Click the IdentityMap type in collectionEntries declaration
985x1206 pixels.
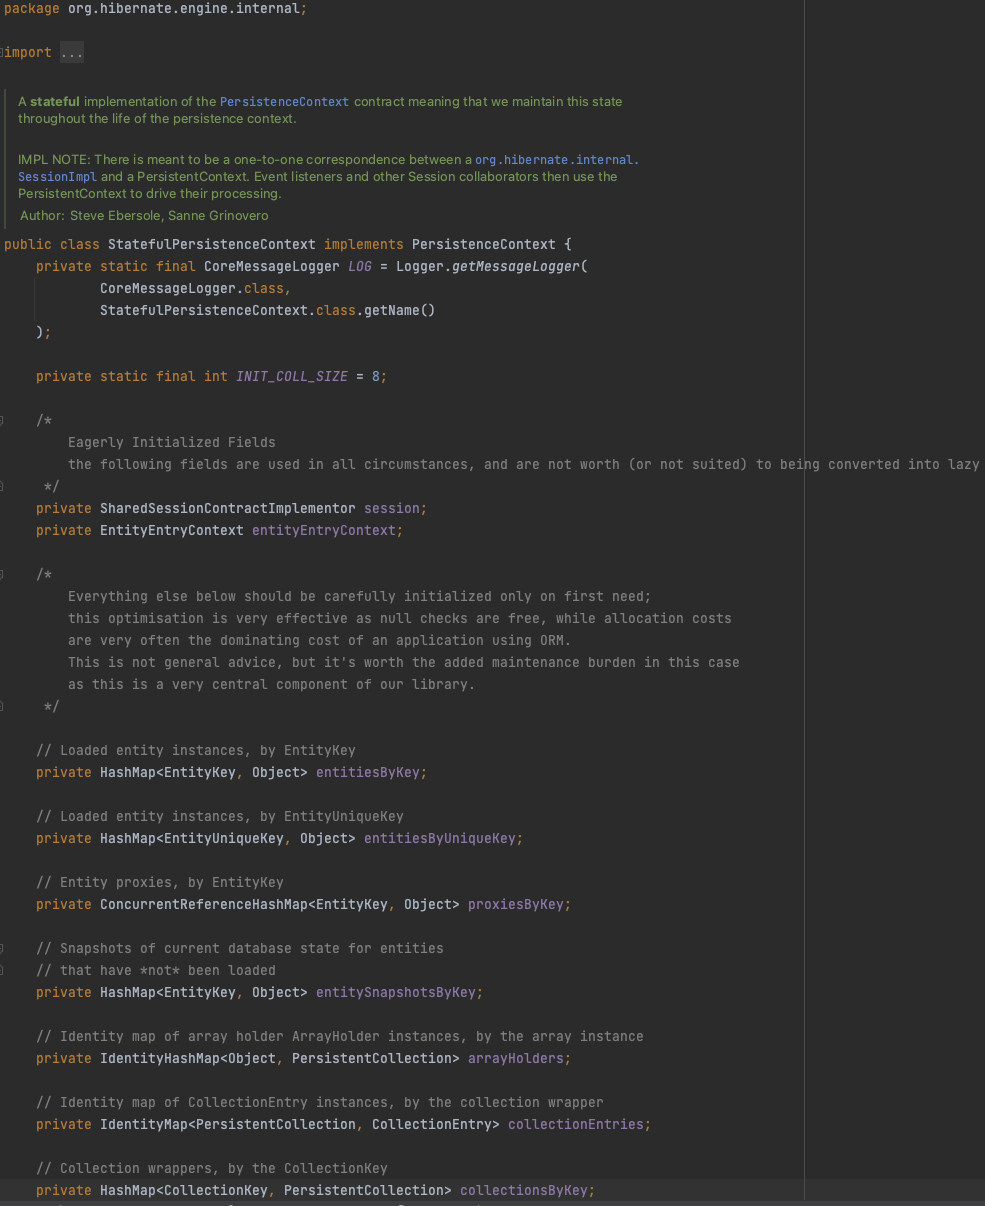point(144,1125)
